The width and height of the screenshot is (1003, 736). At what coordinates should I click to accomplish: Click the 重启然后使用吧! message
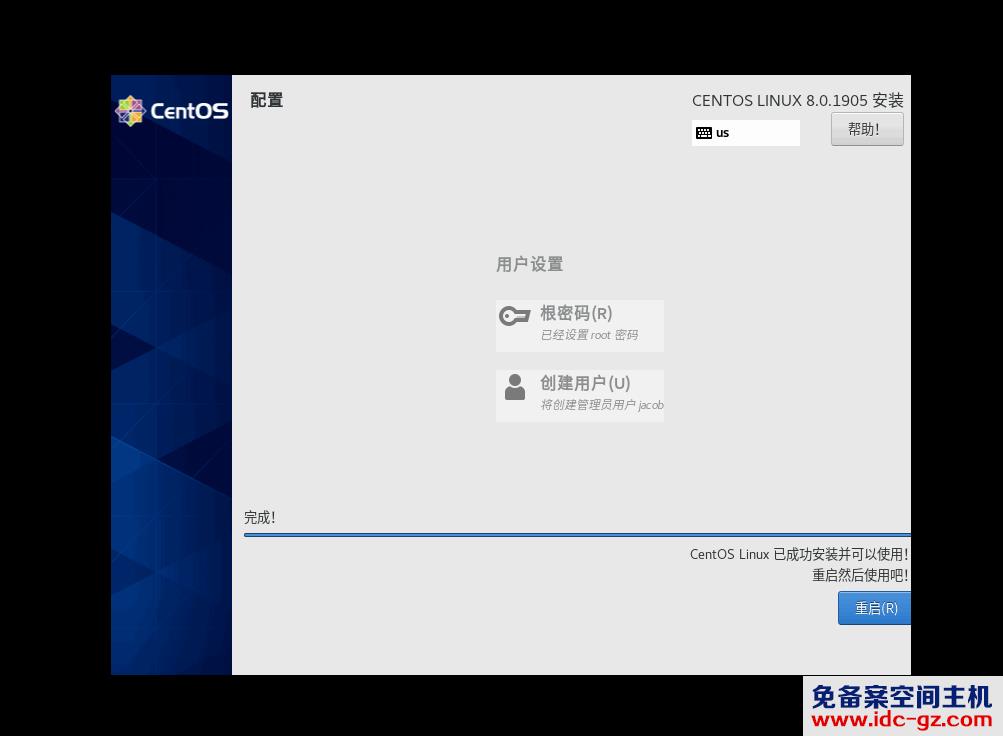(x=860, y=575)
